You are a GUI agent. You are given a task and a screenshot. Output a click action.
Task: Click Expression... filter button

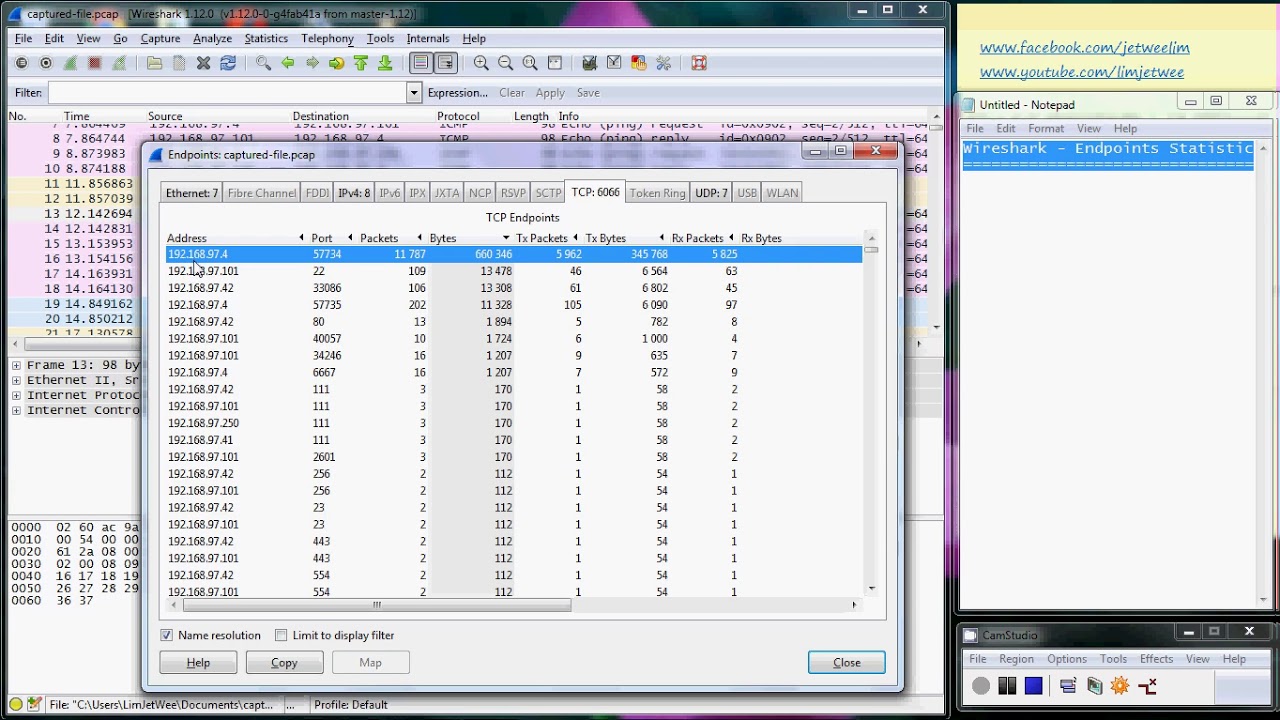pos(458,93)
